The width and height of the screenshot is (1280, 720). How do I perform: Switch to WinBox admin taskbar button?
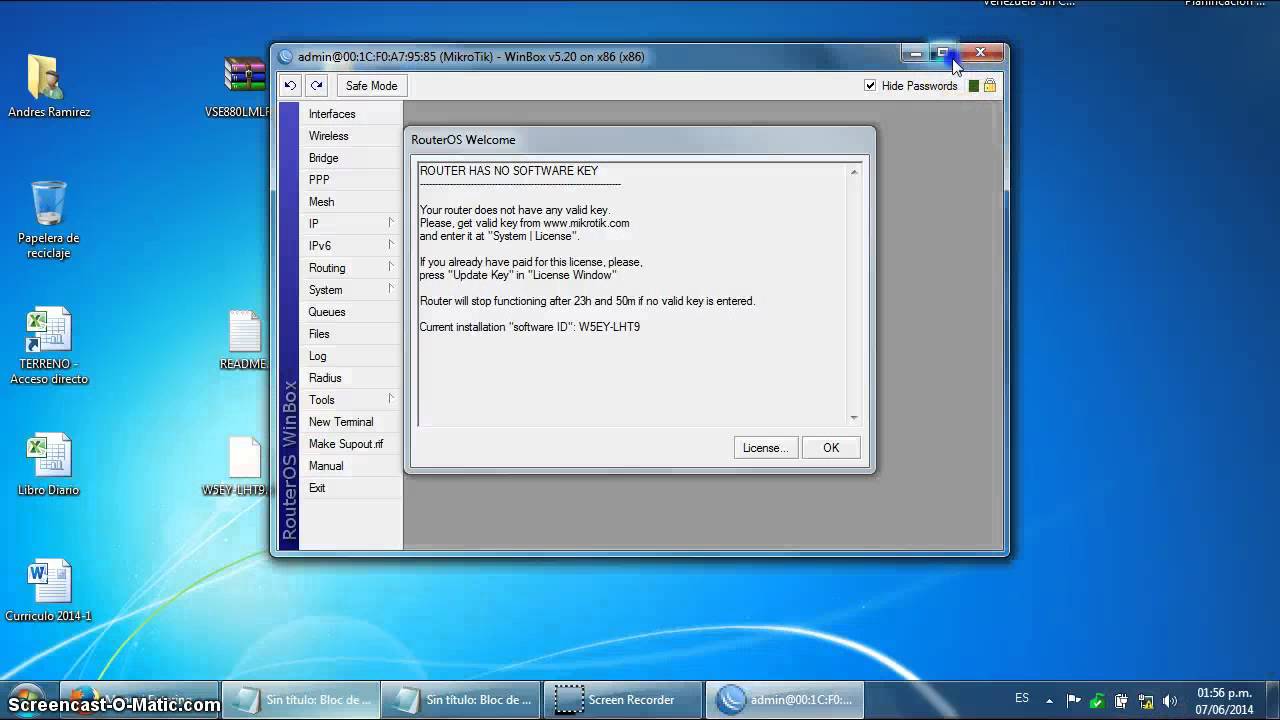click(785, 700)
